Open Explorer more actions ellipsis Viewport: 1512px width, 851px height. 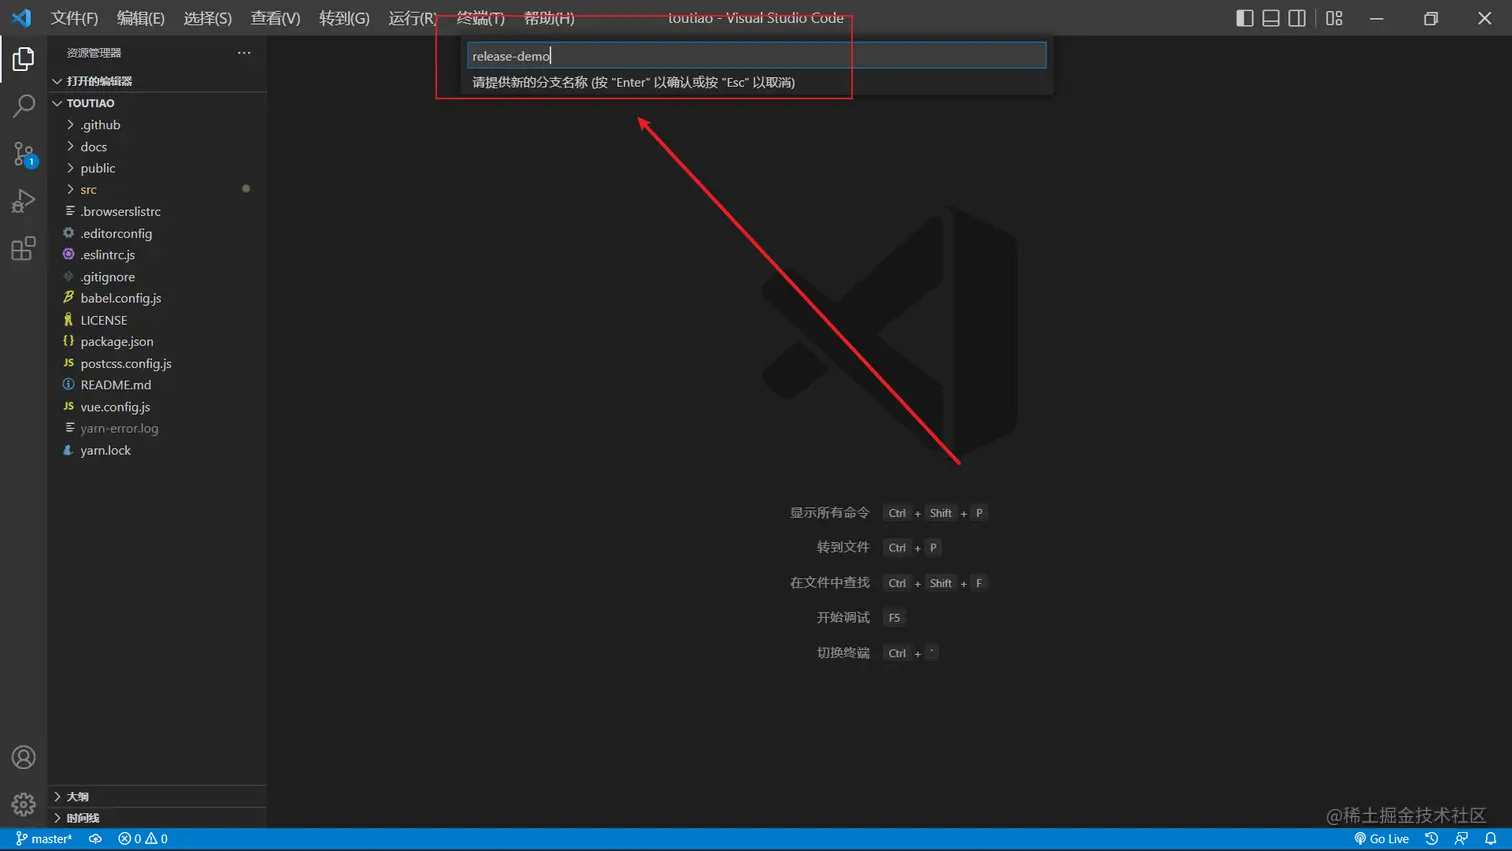coord(244,53)
